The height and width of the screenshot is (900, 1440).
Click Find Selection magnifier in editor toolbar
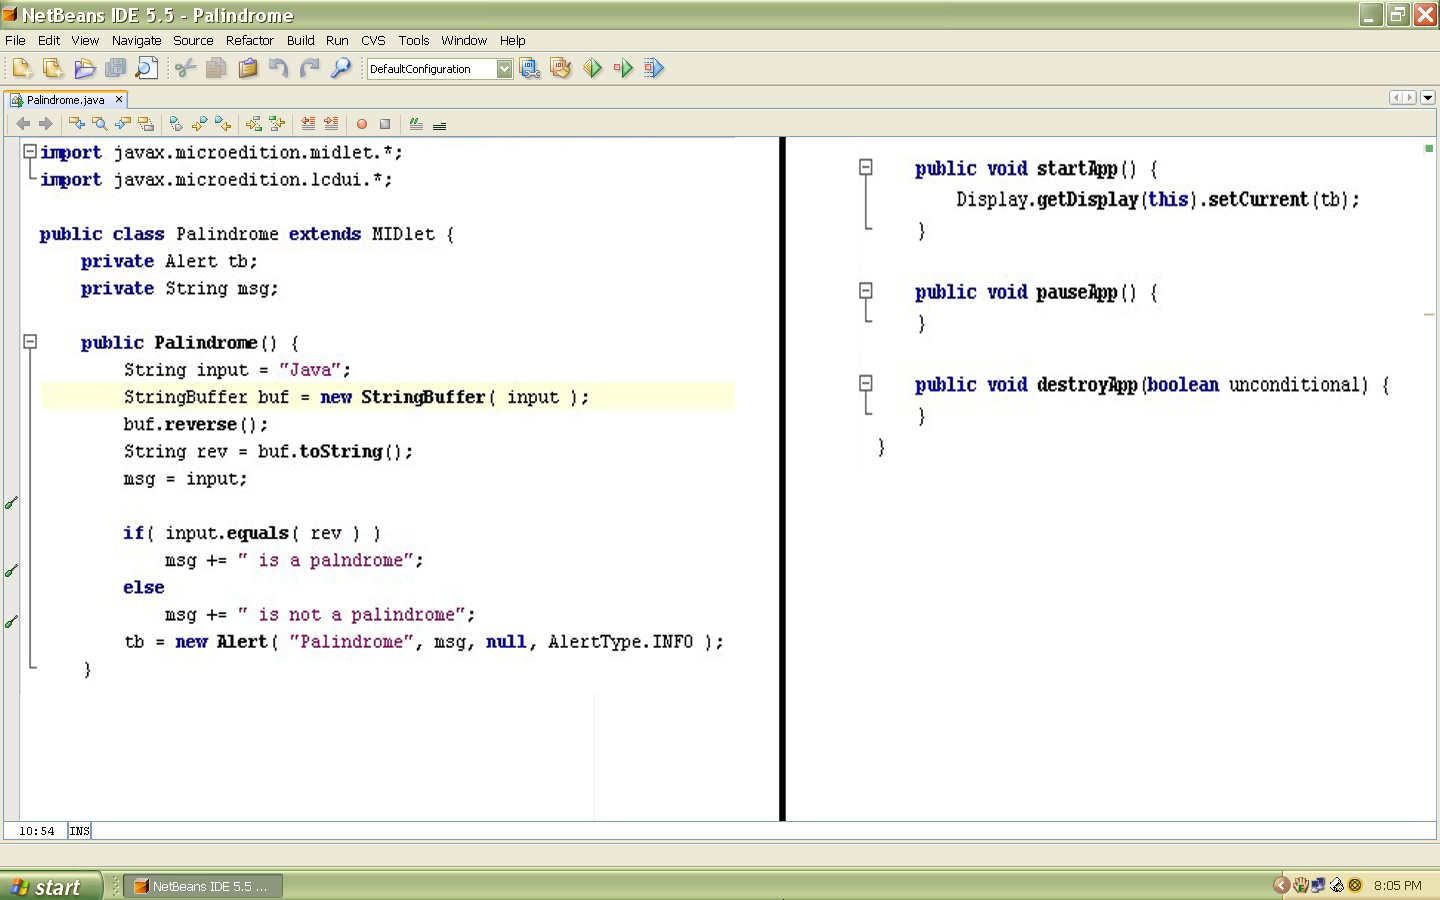(100, 124)
